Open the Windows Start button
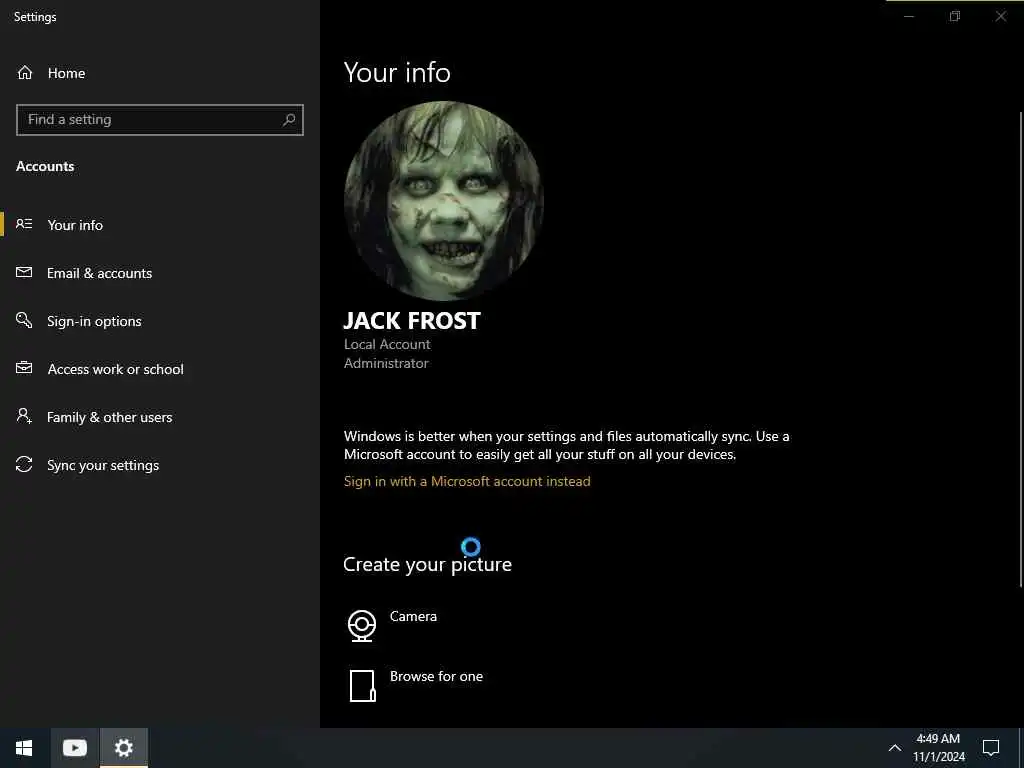 24,748
